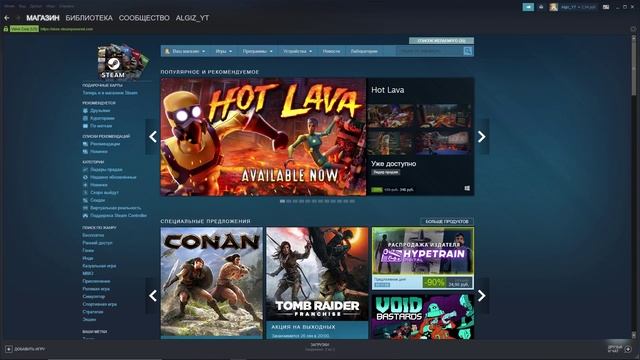View second Hot Lava screenshot thumbnail
This screenshot has width=640, height=360.
click(444, 116)
